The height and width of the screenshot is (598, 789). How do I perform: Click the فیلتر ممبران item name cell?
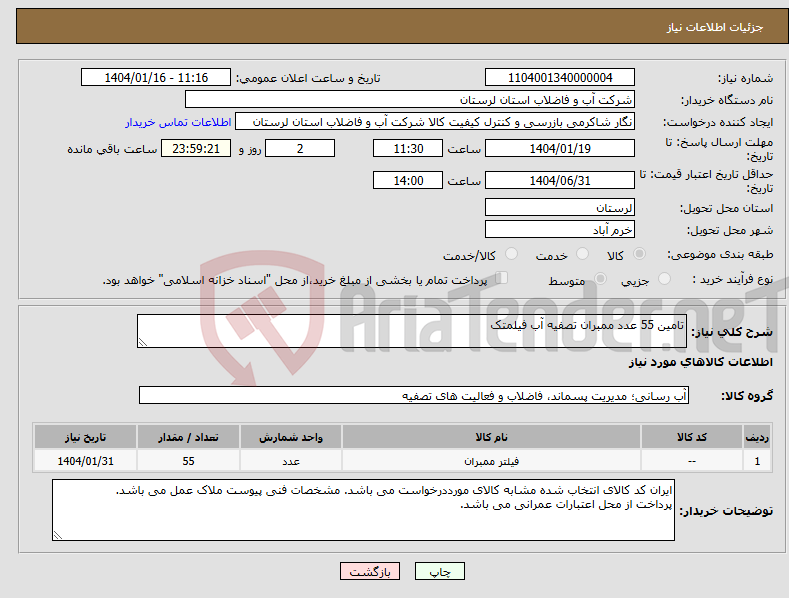pyautogui.click(x=491, y=461)
